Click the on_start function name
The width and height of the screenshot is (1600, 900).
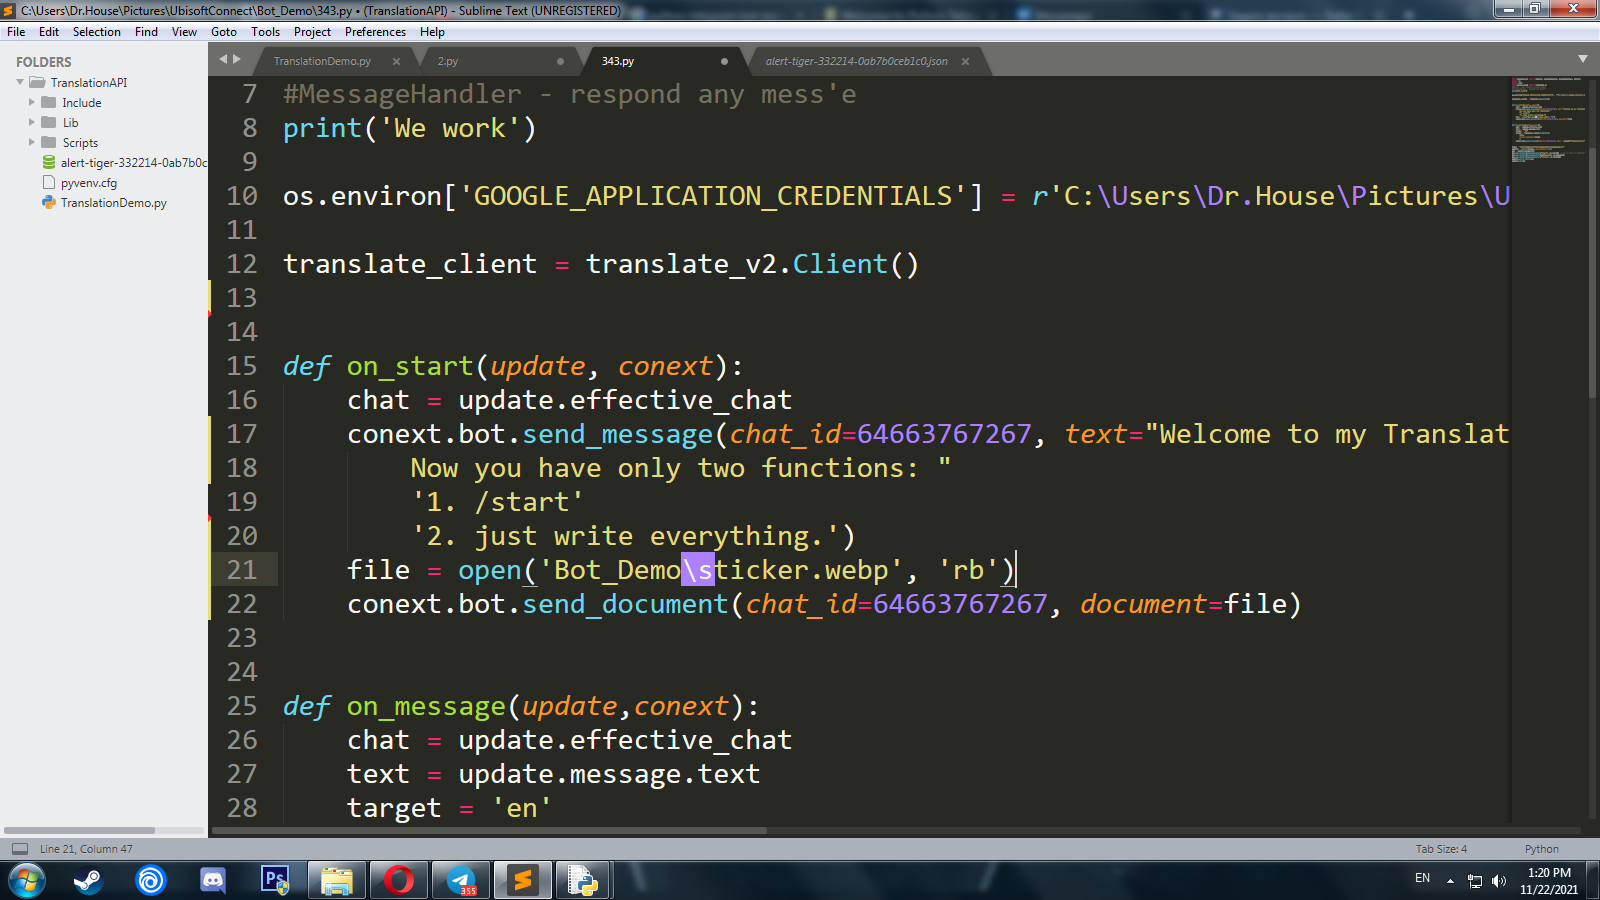pos(409,367)
